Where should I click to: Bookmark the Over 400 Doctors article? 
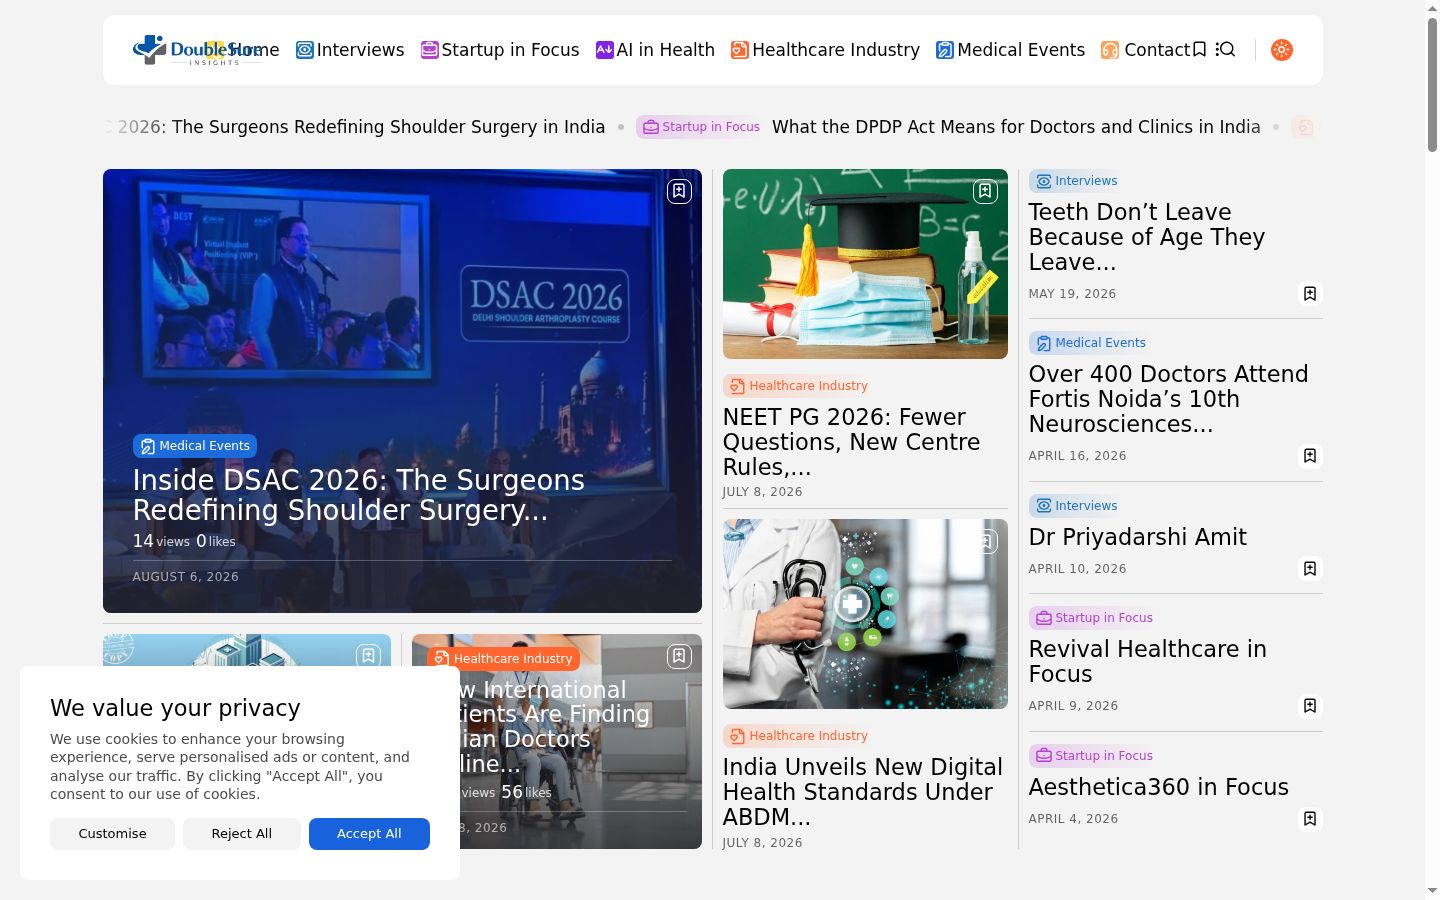(x=1310, y=456)
